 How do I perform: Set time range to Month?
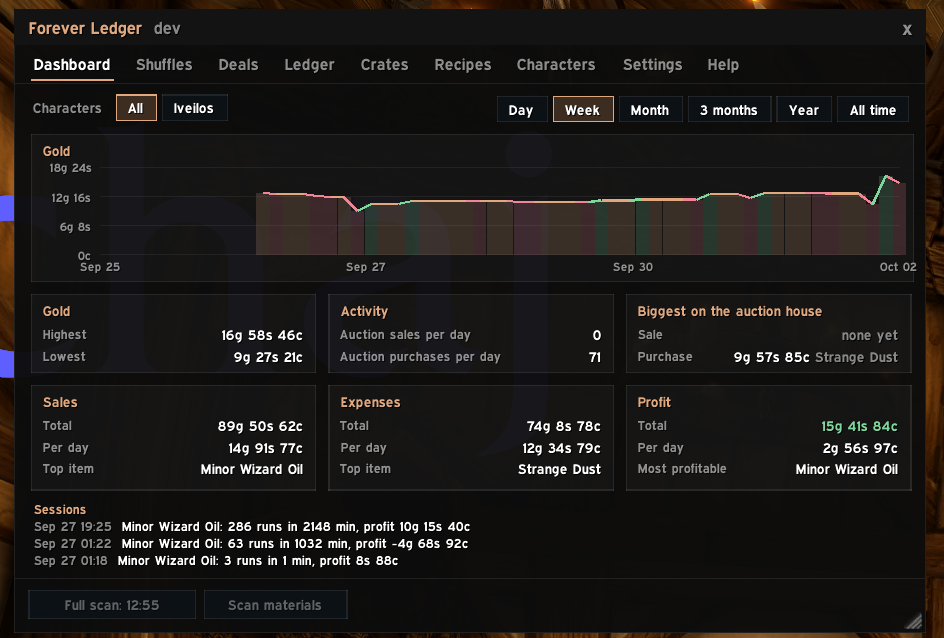pos(650,110)
